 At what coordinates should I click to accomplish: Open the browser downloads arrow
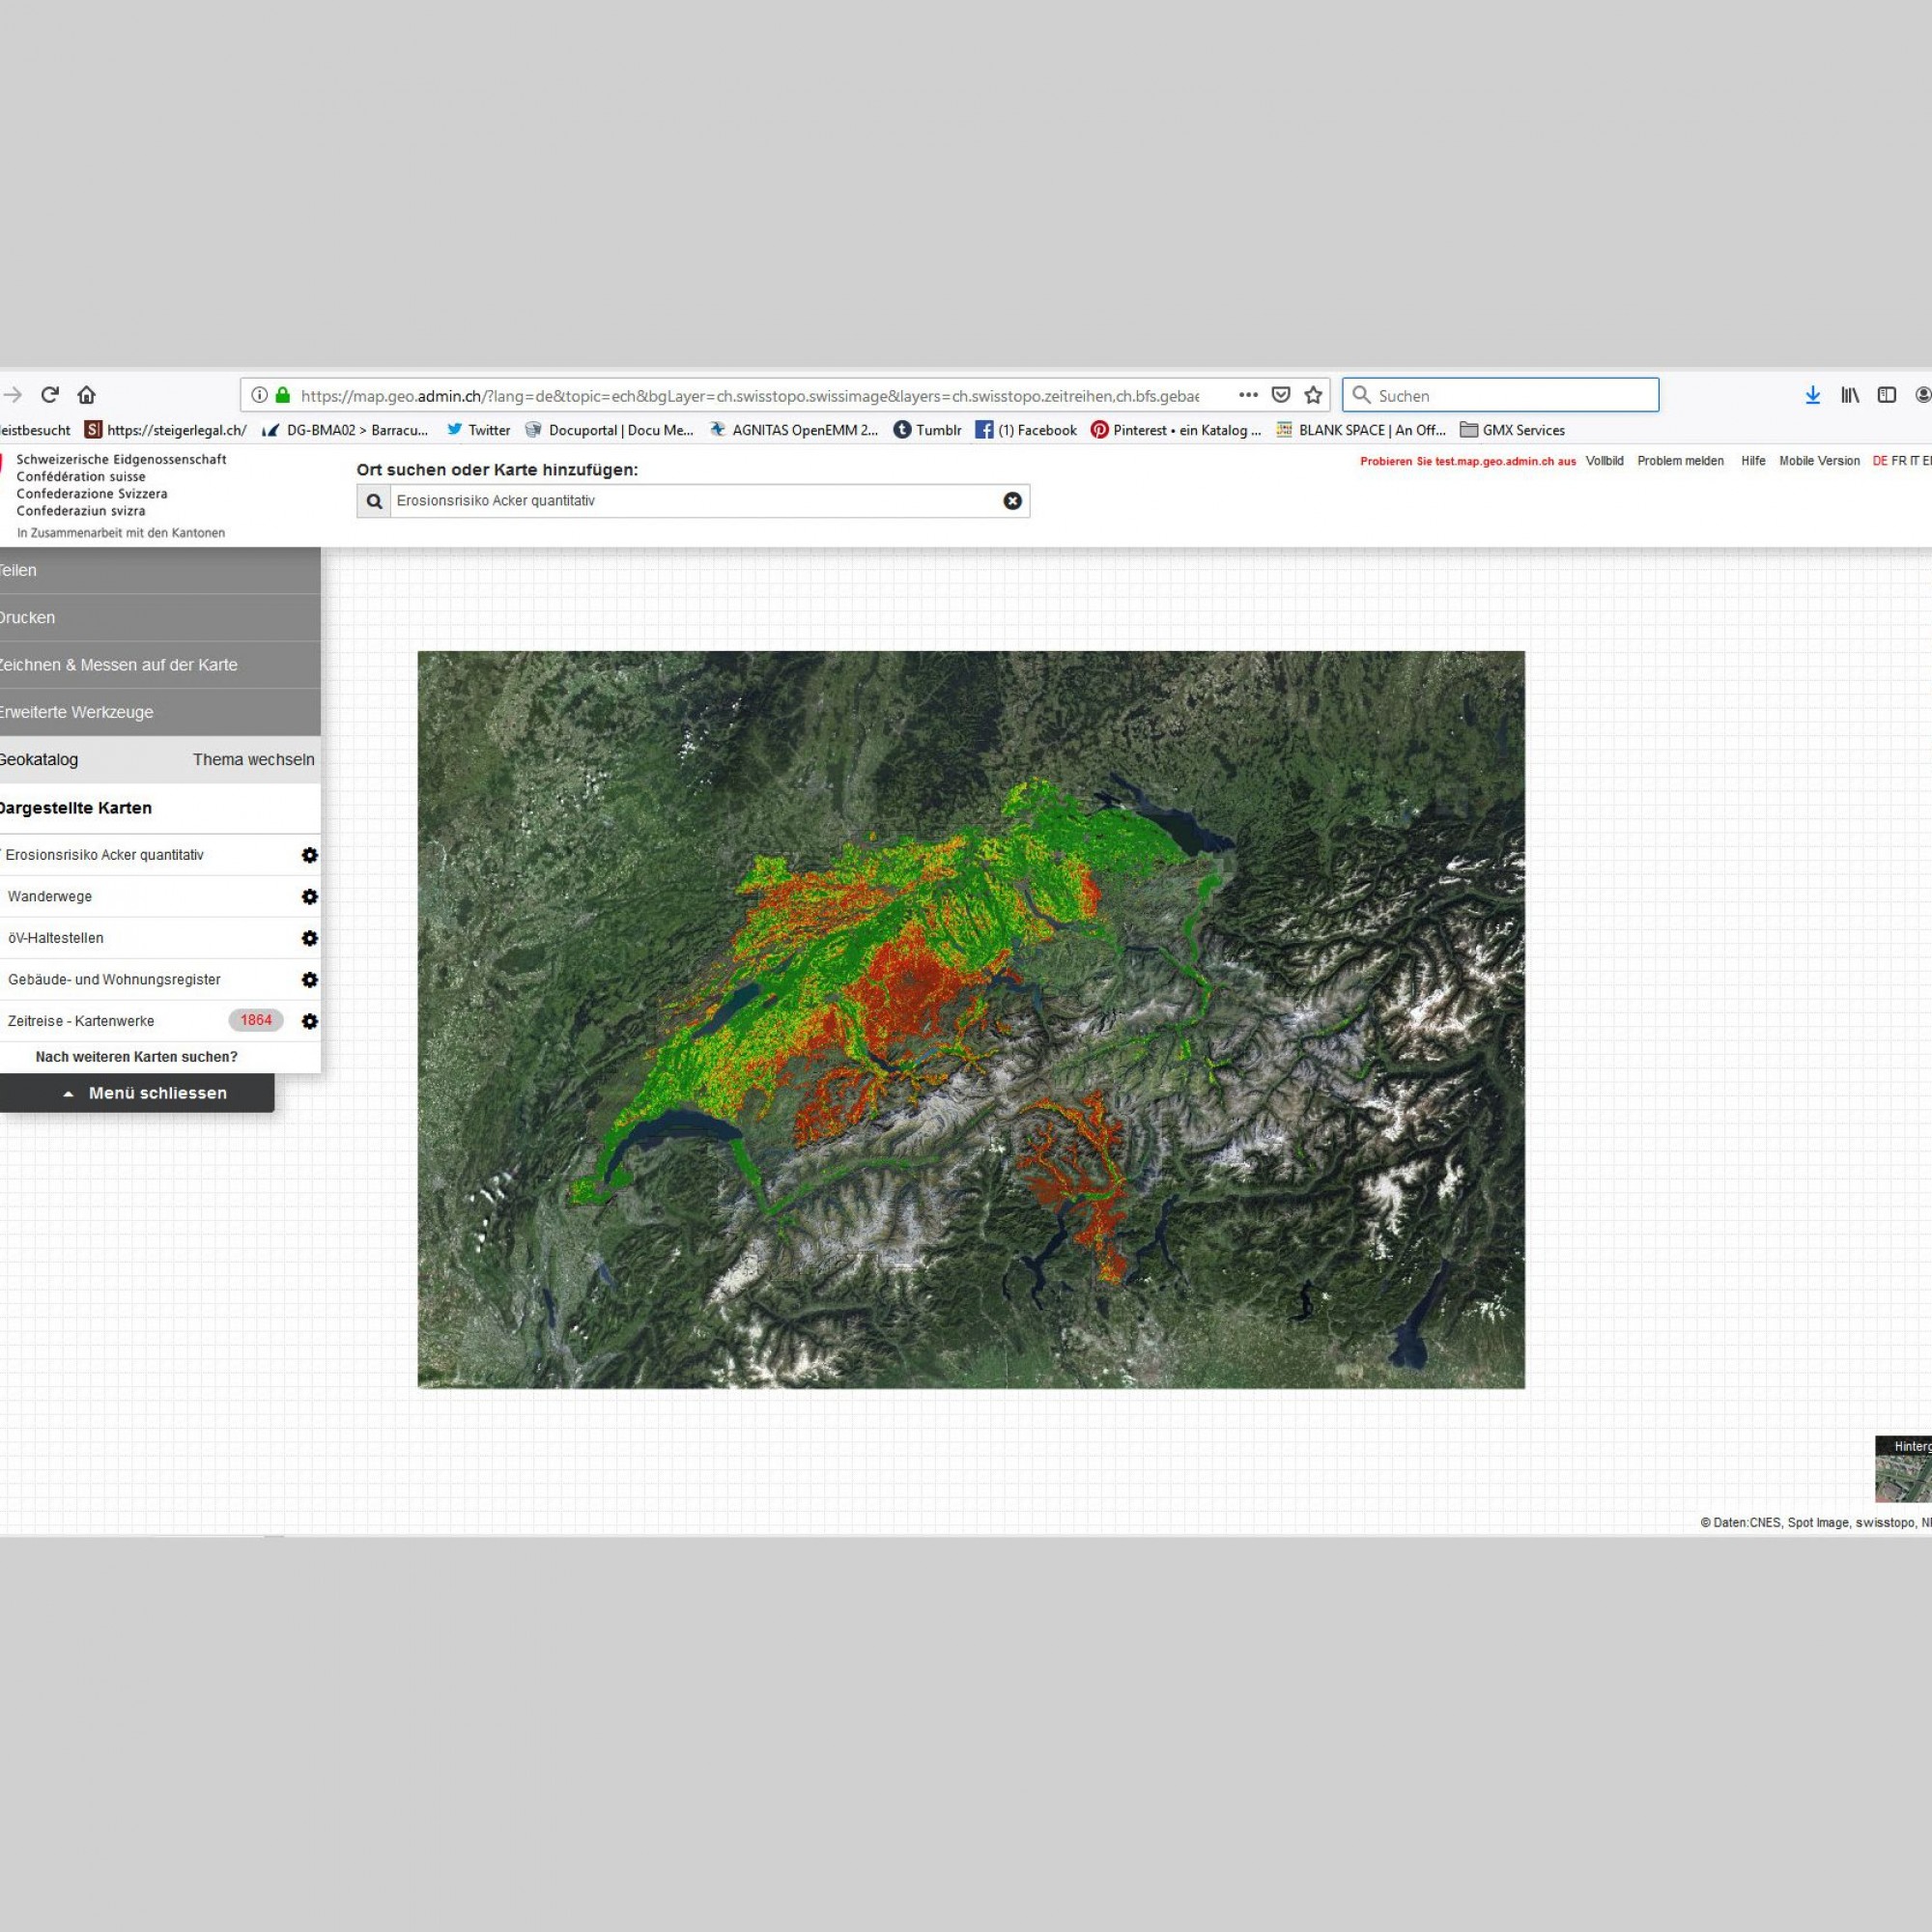(x=1812, y=395)
